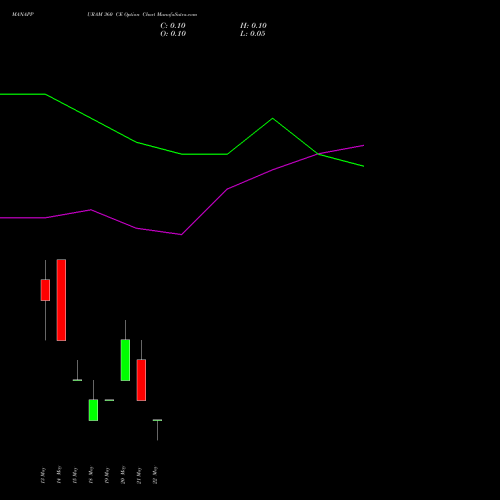The width and height of the screenshot is (500, 500).
Task: Click the '22 May' date label
Action: click(x=155, y=475)
